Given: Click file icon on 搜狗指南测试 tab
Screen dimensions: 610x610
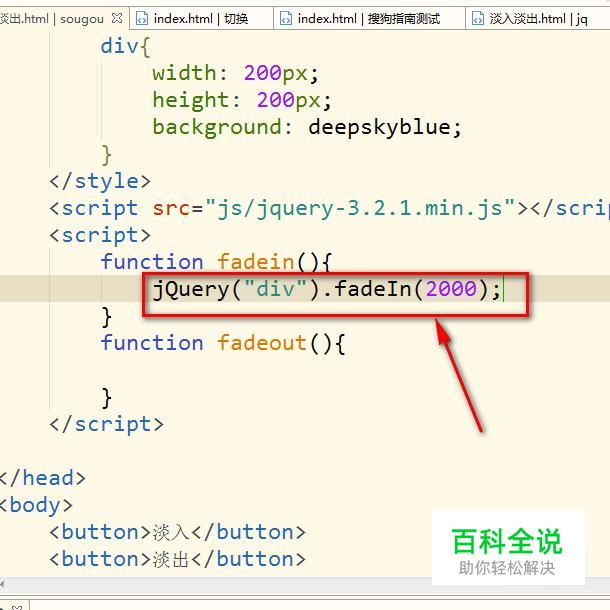Looking at the screenshot, I should [x=286, y=18].
